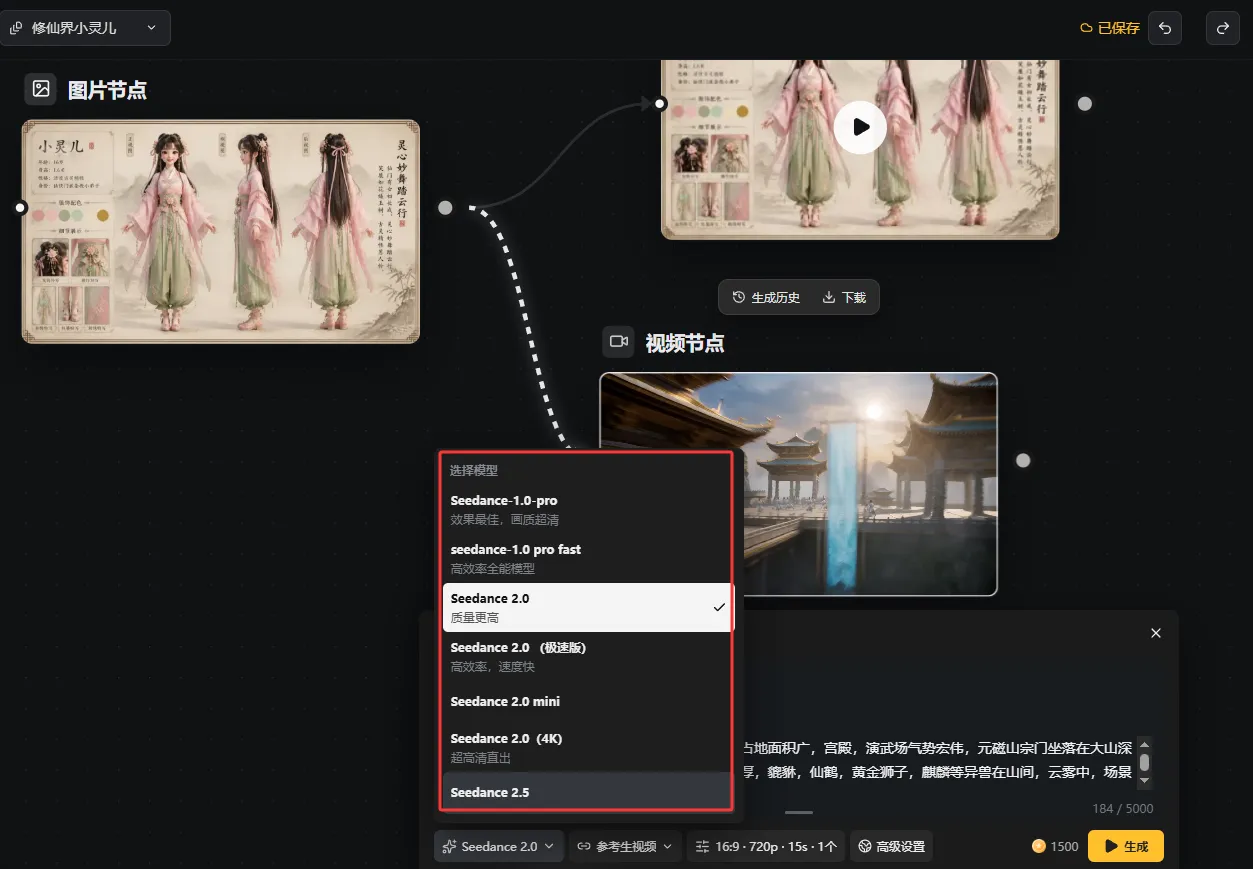This screenshot has height=869, width=1253.
Task: Close the prompt panel with the X
Action: (1156, 633)
